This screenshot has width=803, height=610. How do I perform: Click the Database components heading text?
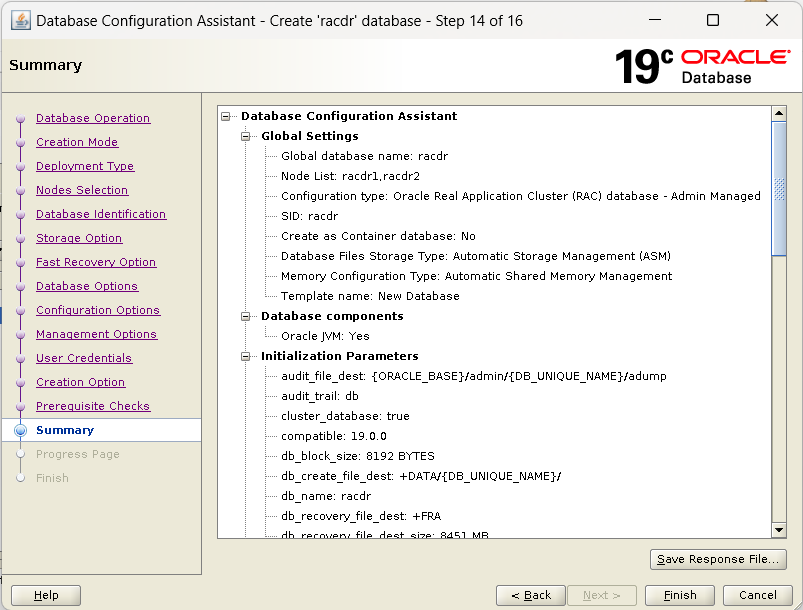coord(332,317)
